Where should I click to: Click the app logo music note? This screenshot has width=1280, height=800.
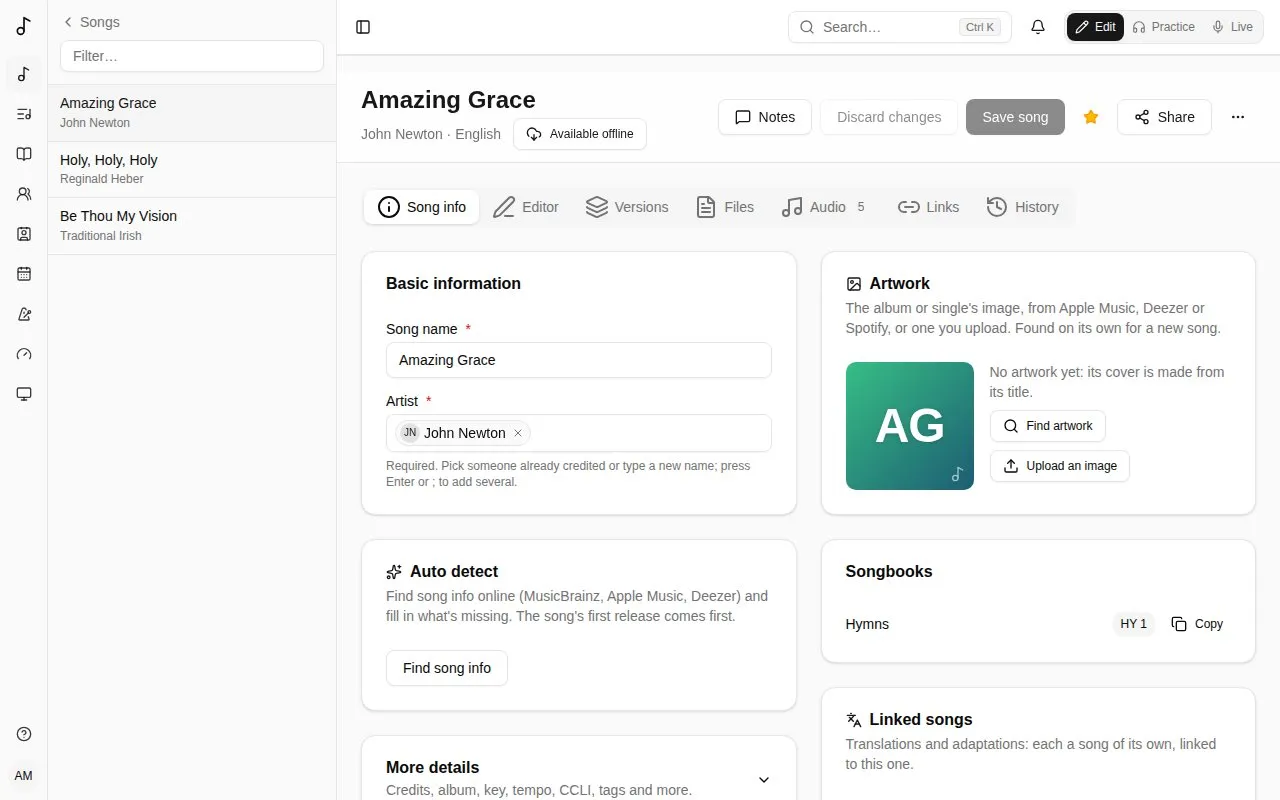click(24, 27)
